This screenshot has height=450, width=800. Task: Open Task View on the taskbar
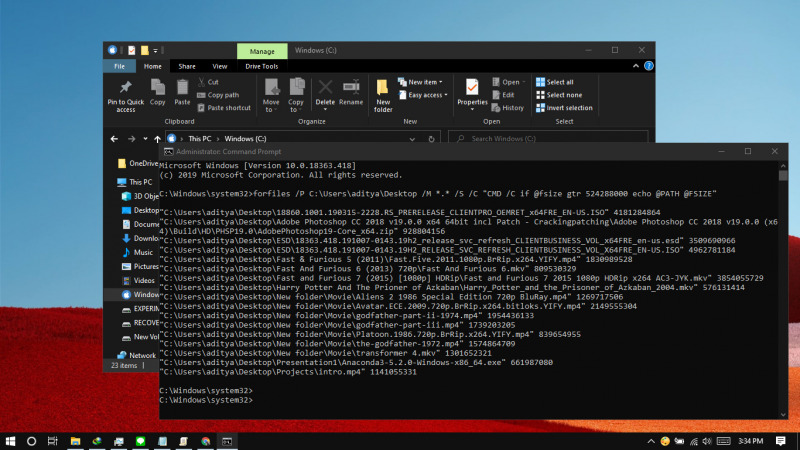click(x=53, y=441)
